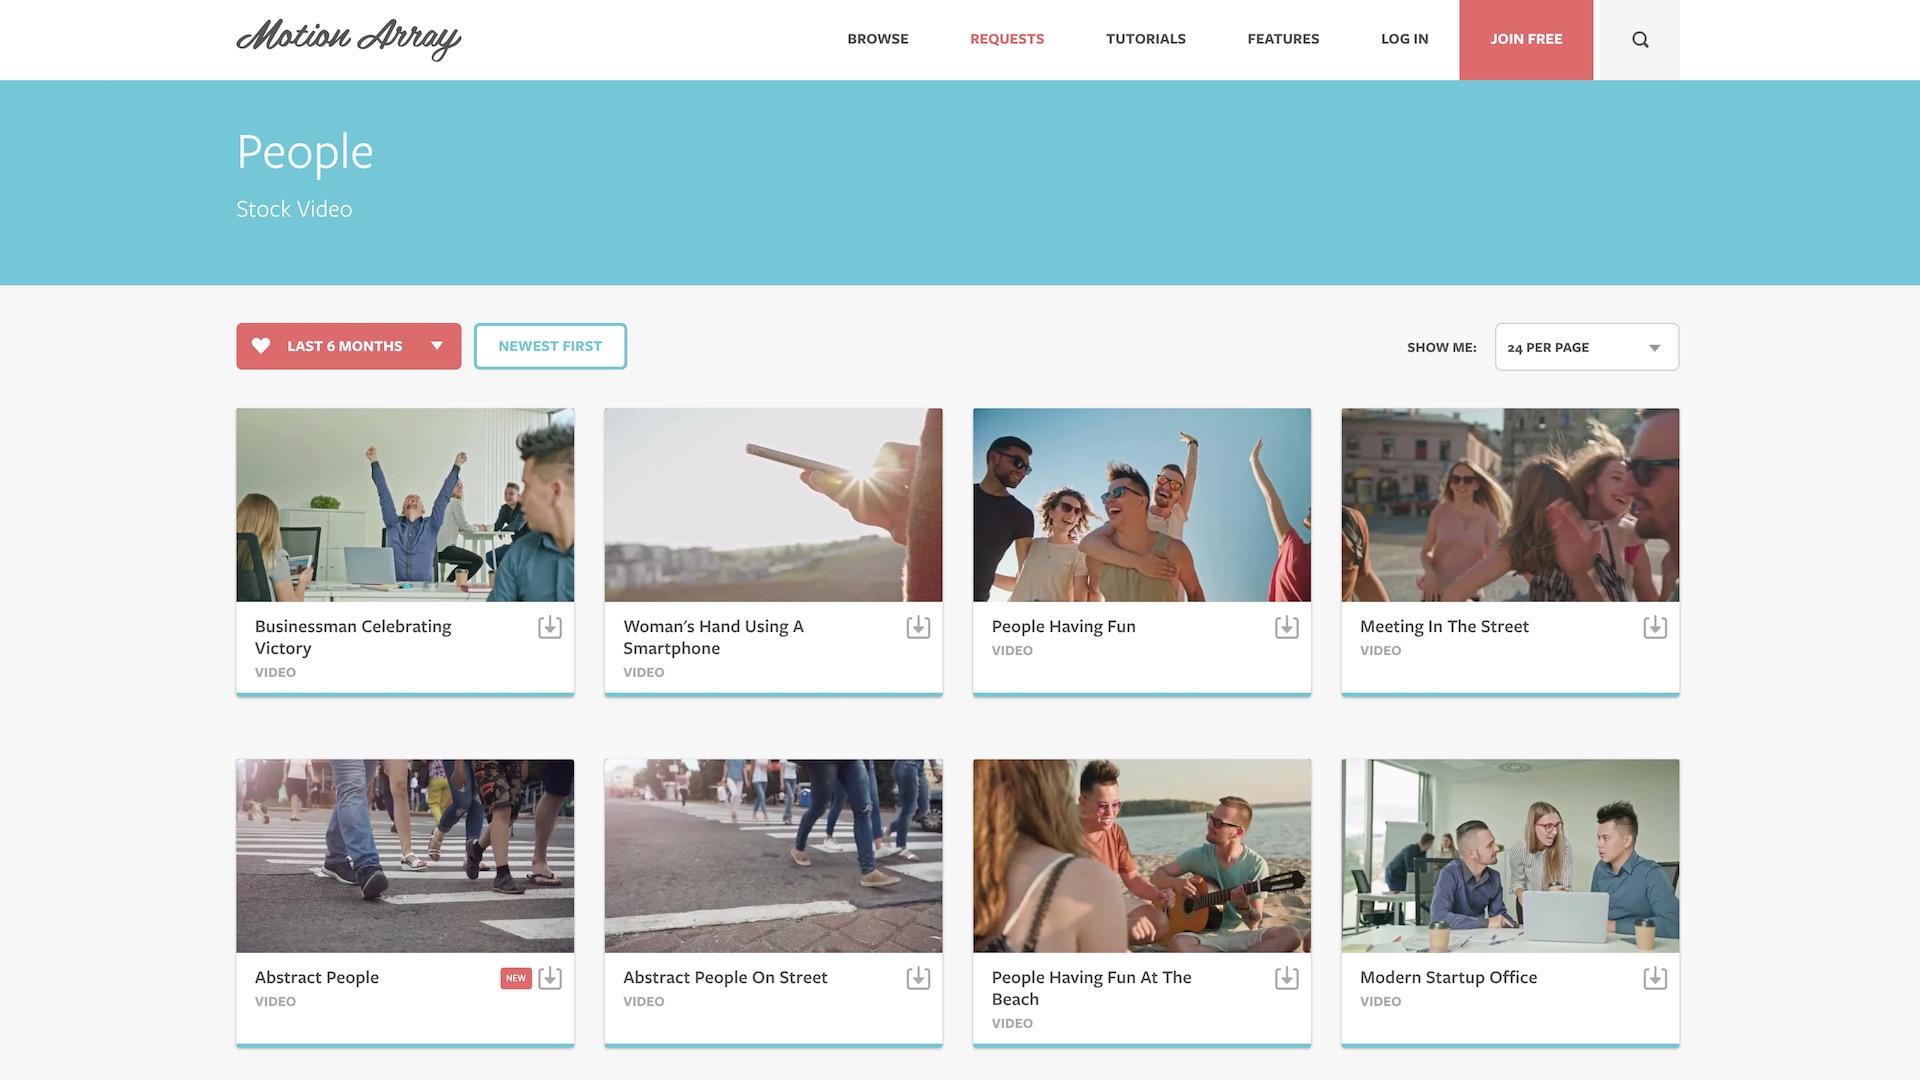Click the Modern Startup Office thumbnail

[x=1510, y=856]
